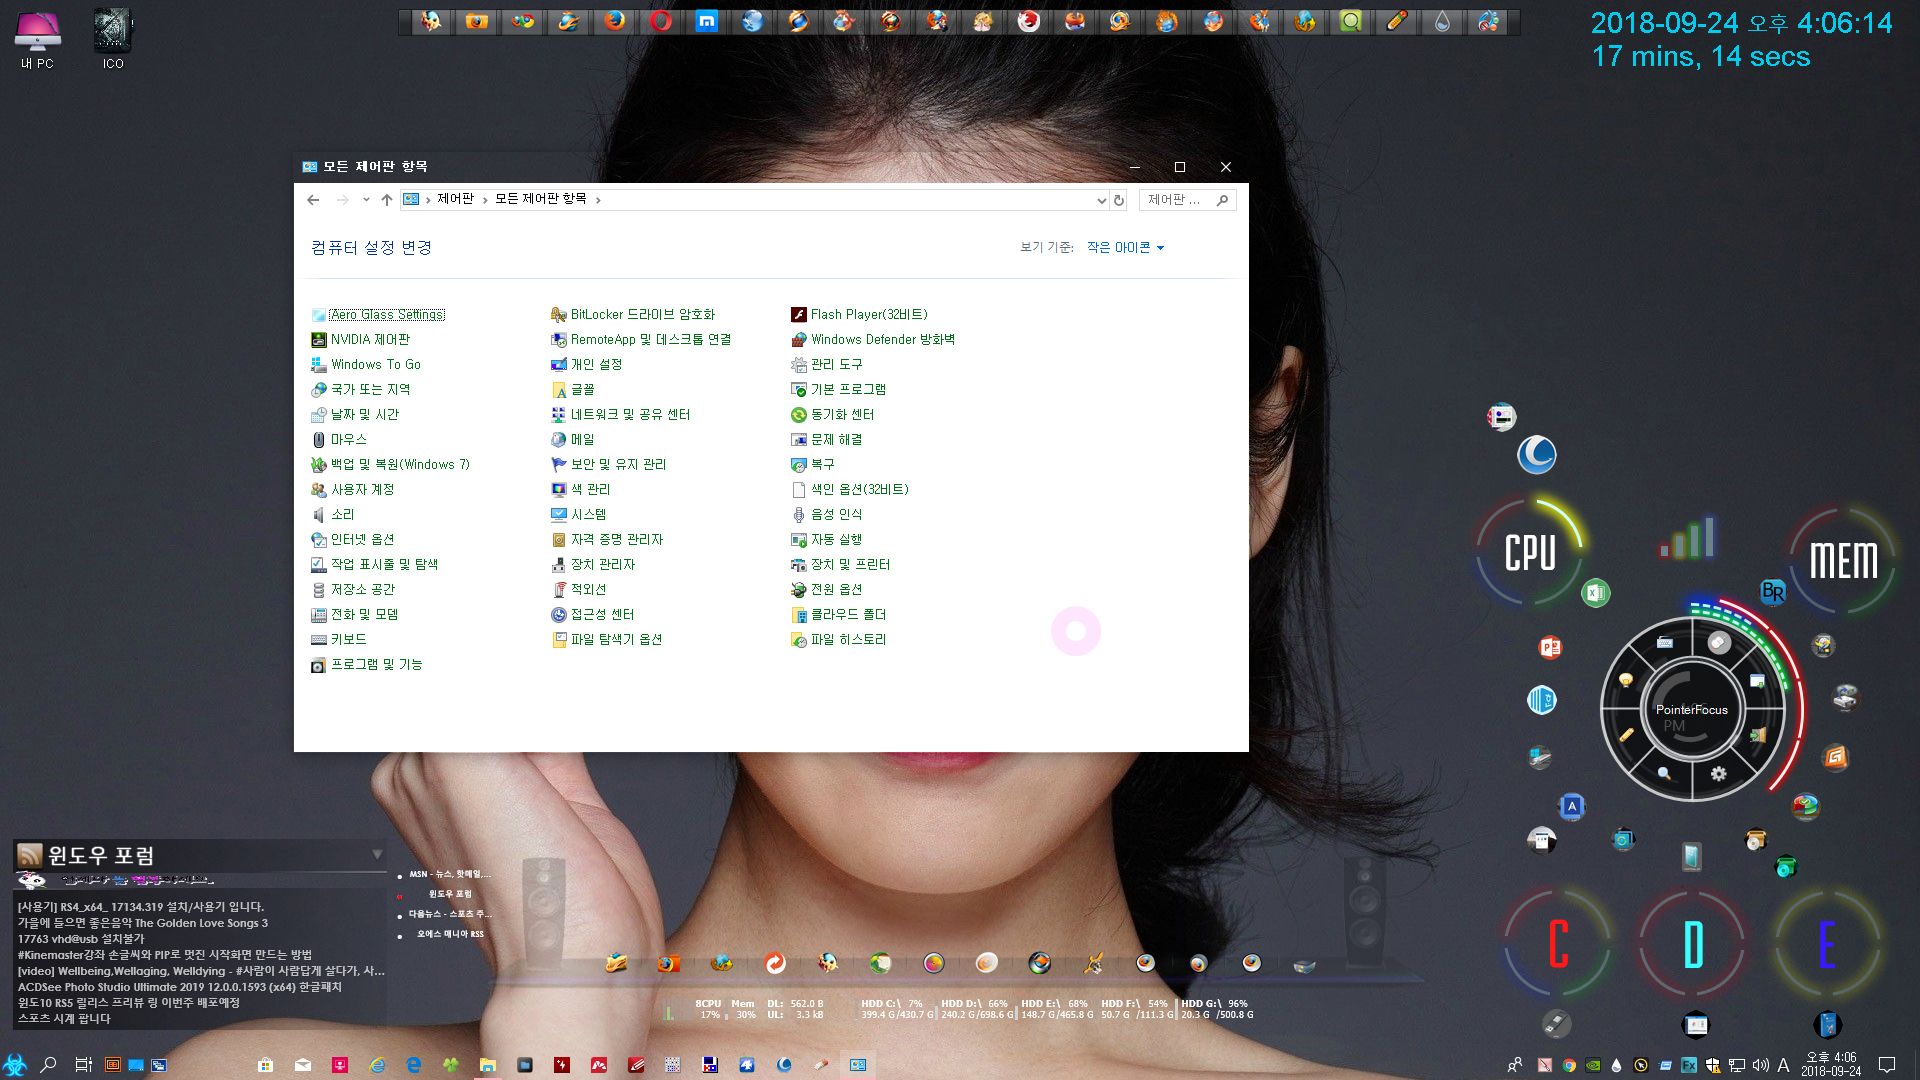1920x1080 pixels.
Task: Open 장치 및 프린터 item
Action: [x=841, y=564]
